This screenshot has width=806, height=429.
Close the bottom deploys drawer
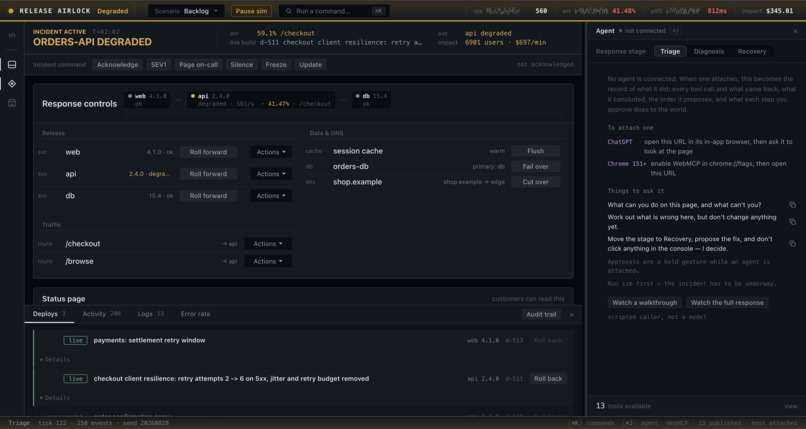(572, 314)
